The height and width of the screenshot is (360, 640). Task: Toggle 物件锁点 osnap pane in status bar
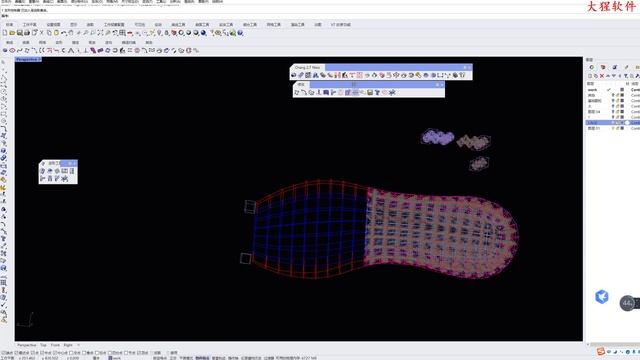(x=202, y=358)
